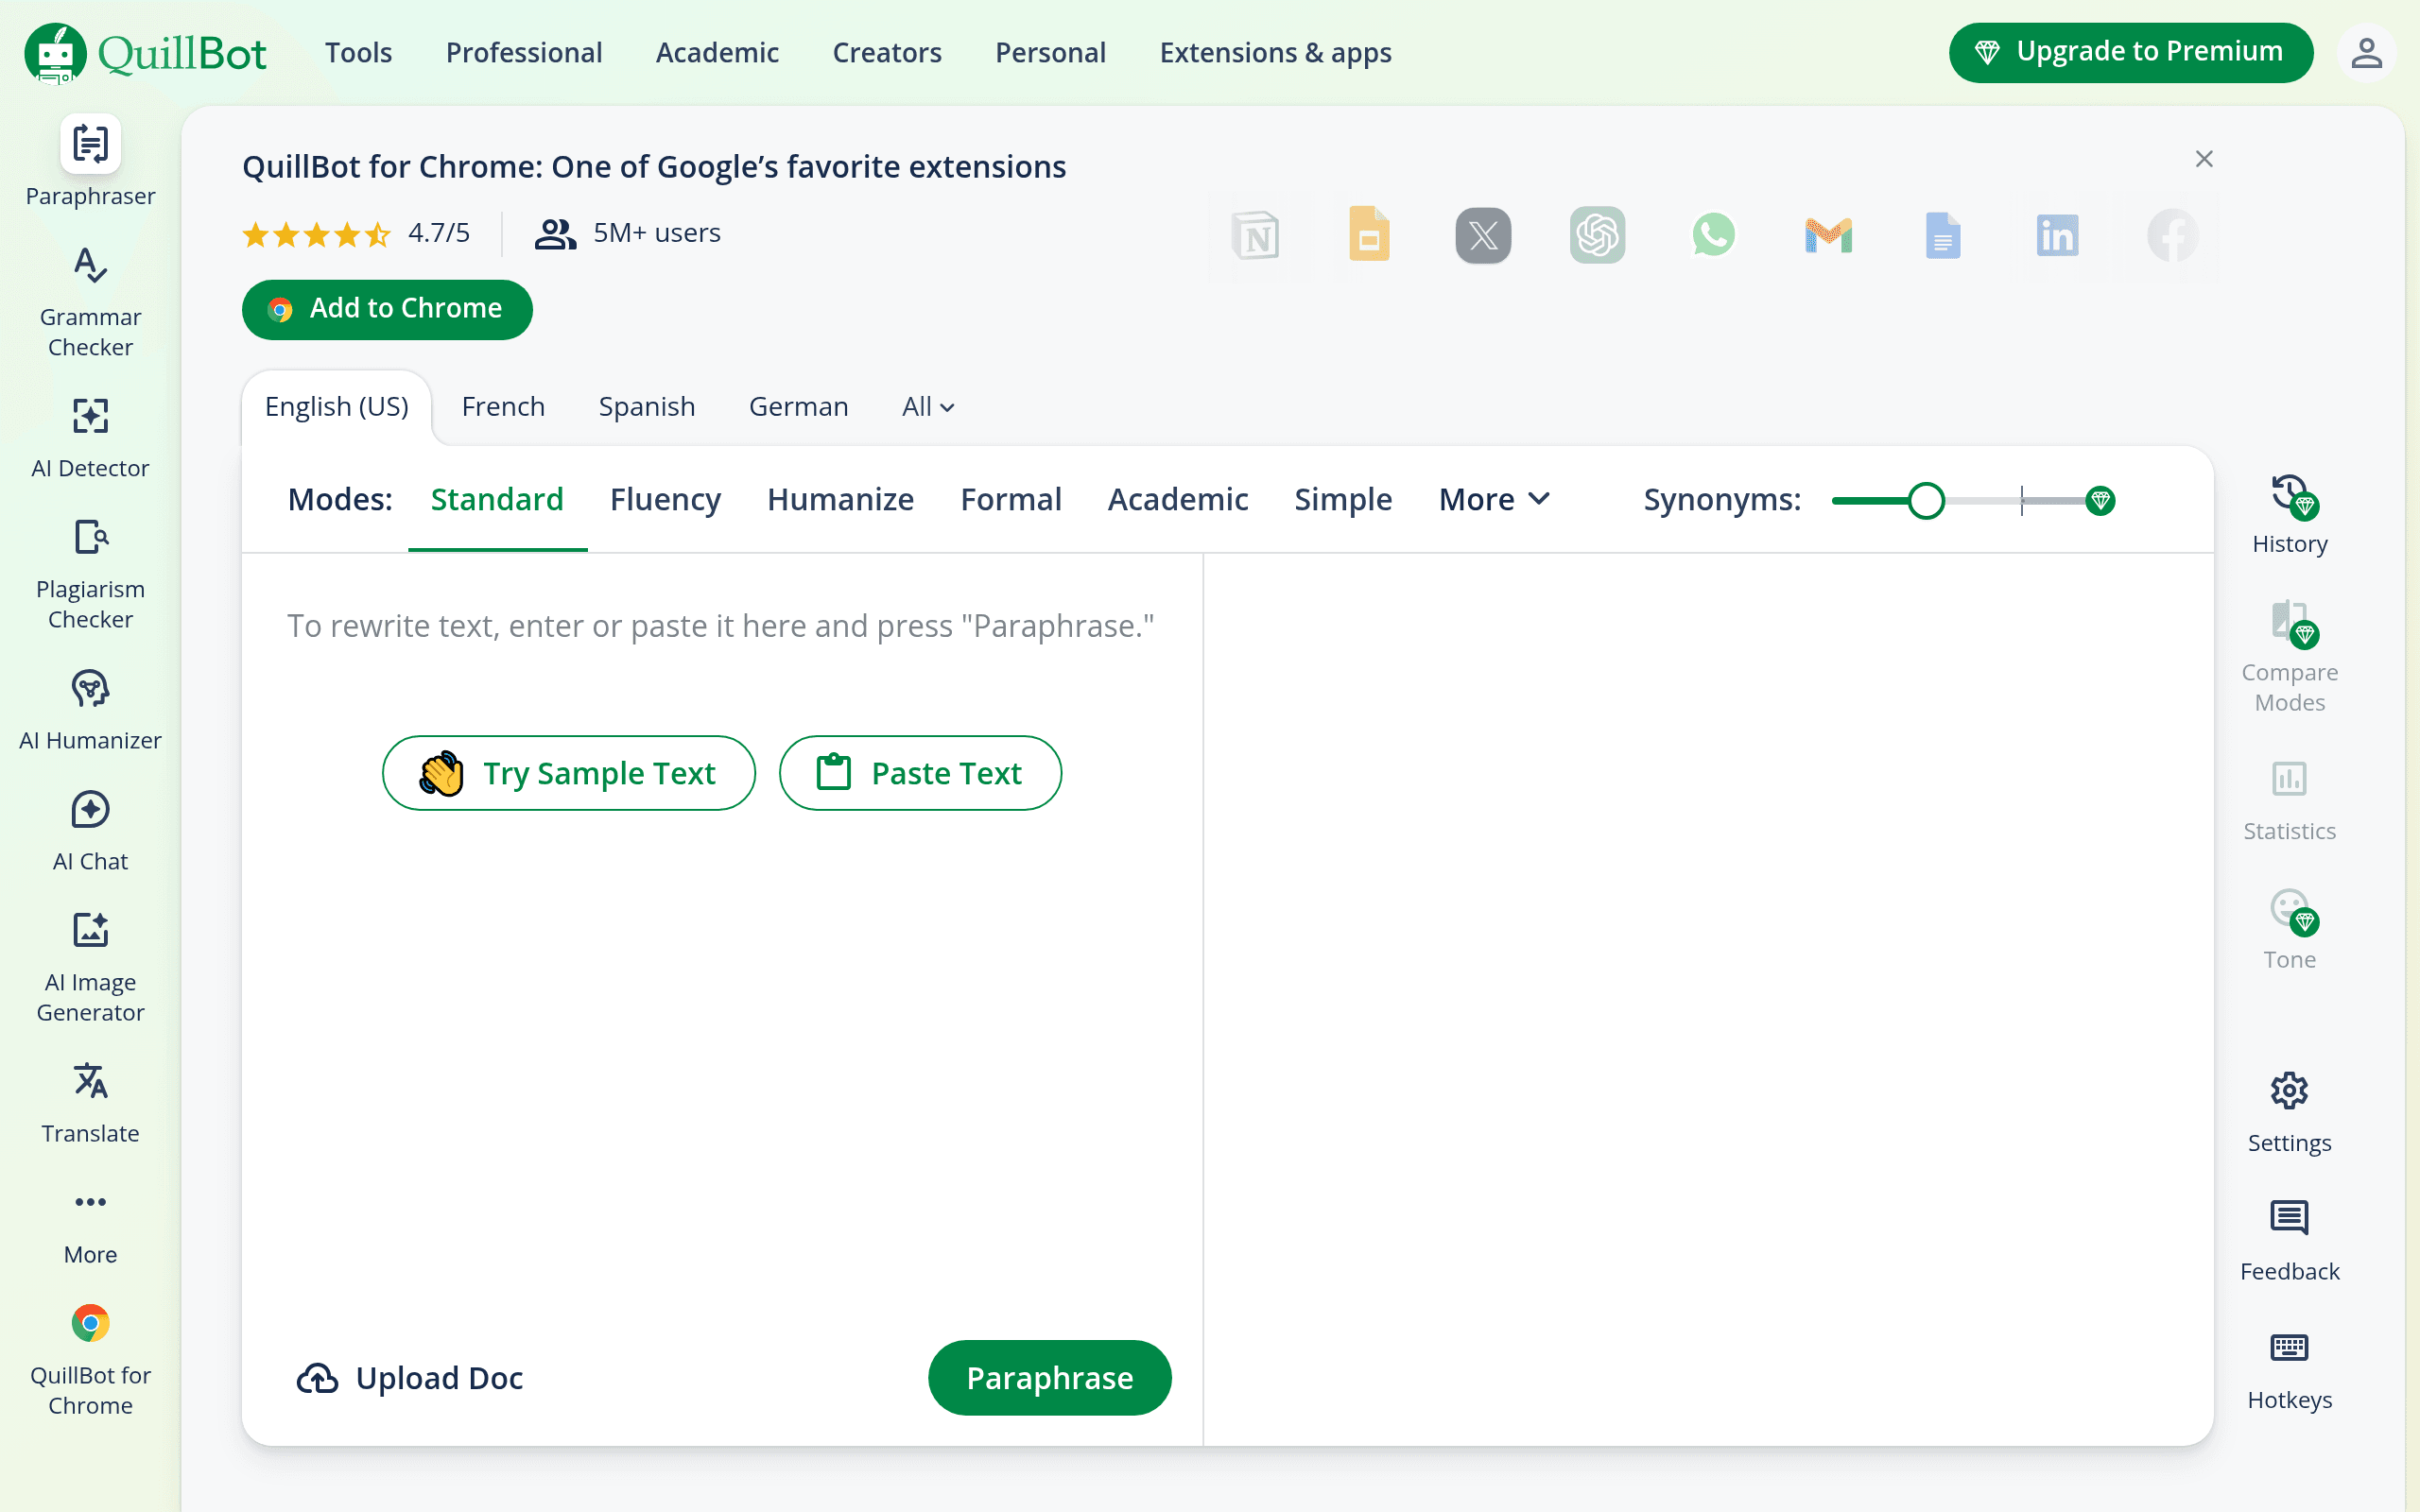This screenshot has width=2420, height=1512.
Task: Click the user account avatar icon
Action: coord(2366,52)
